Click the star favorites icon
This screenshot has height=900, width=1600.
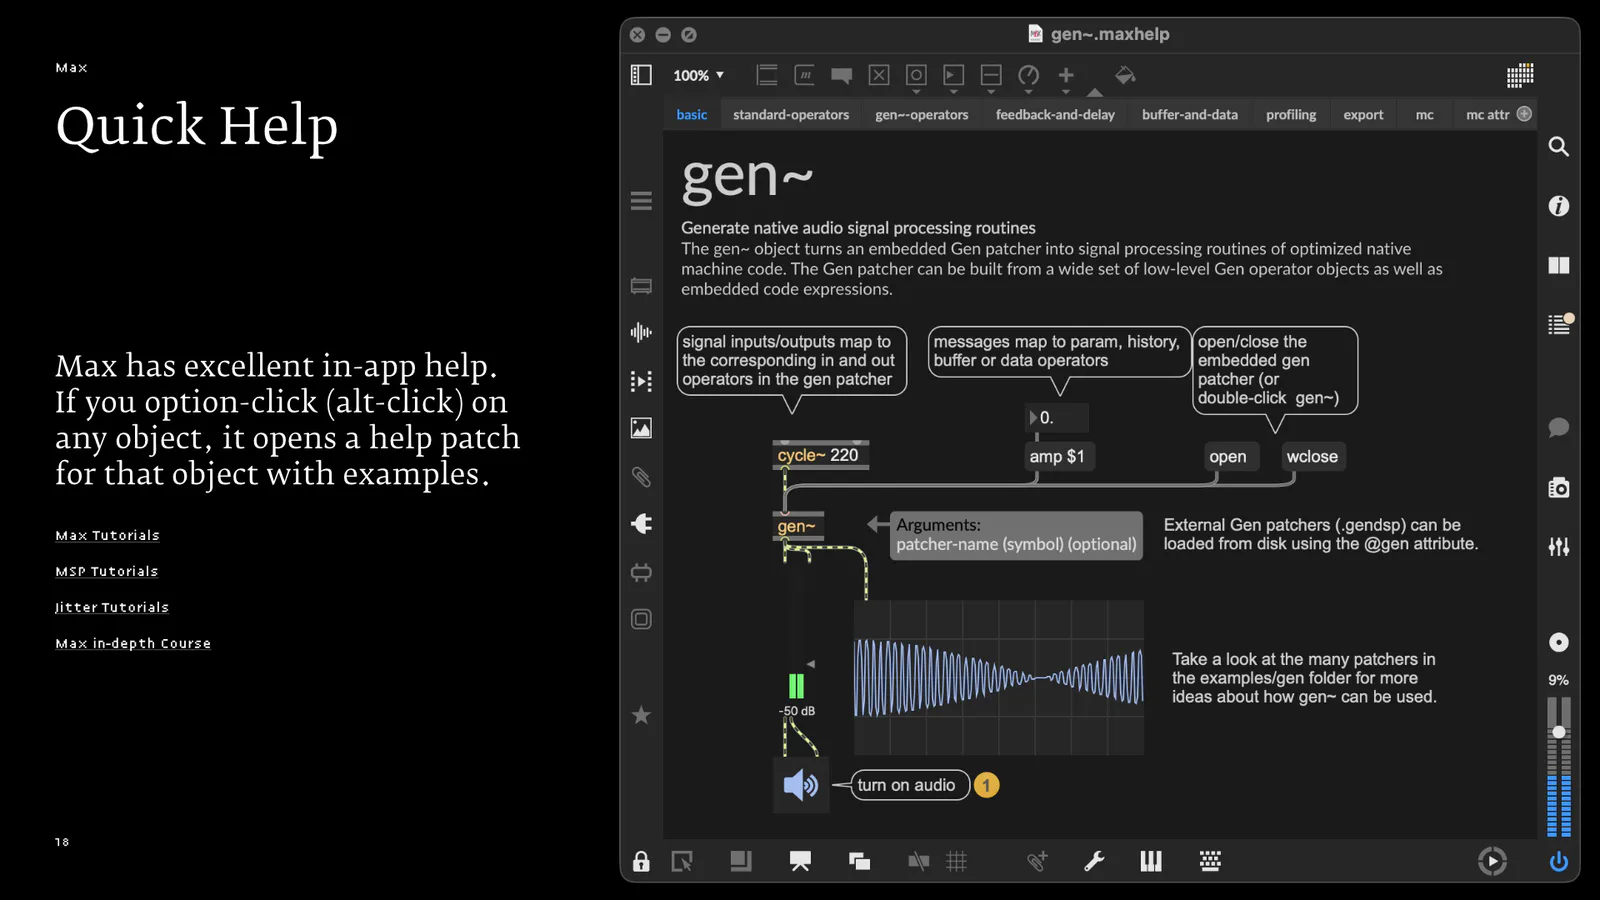[x=641, y=715]
